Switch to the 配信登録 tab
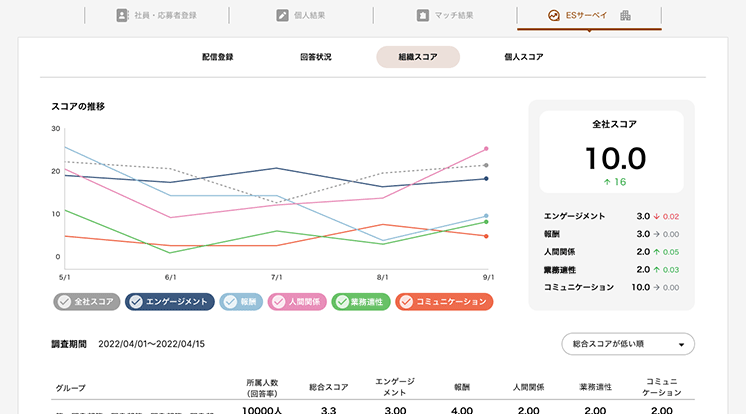Image resolution: width=746 pixels, height=414 pixels. pos(217,57)
